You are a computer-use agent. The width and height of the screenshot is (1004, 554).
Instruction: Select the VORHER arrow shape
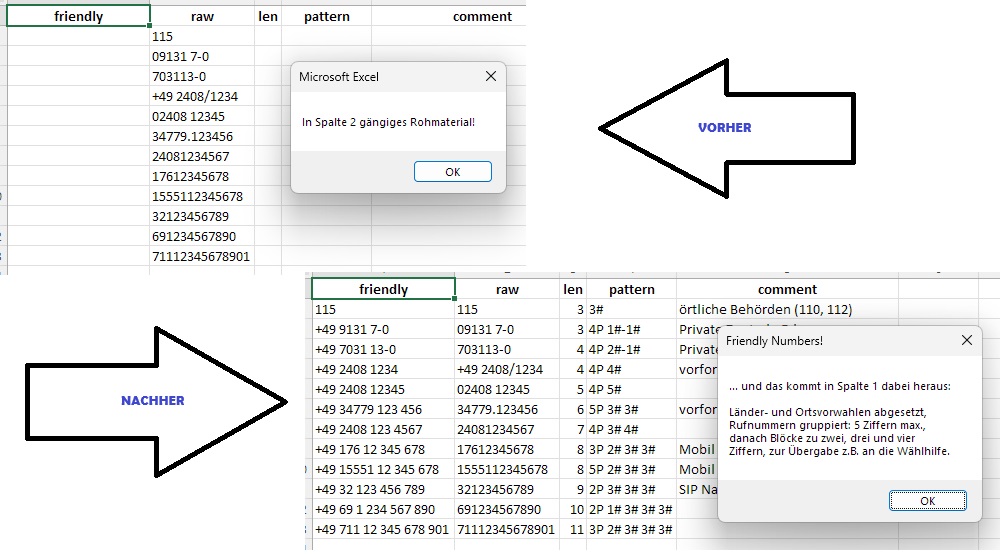[x=725, y=128]
